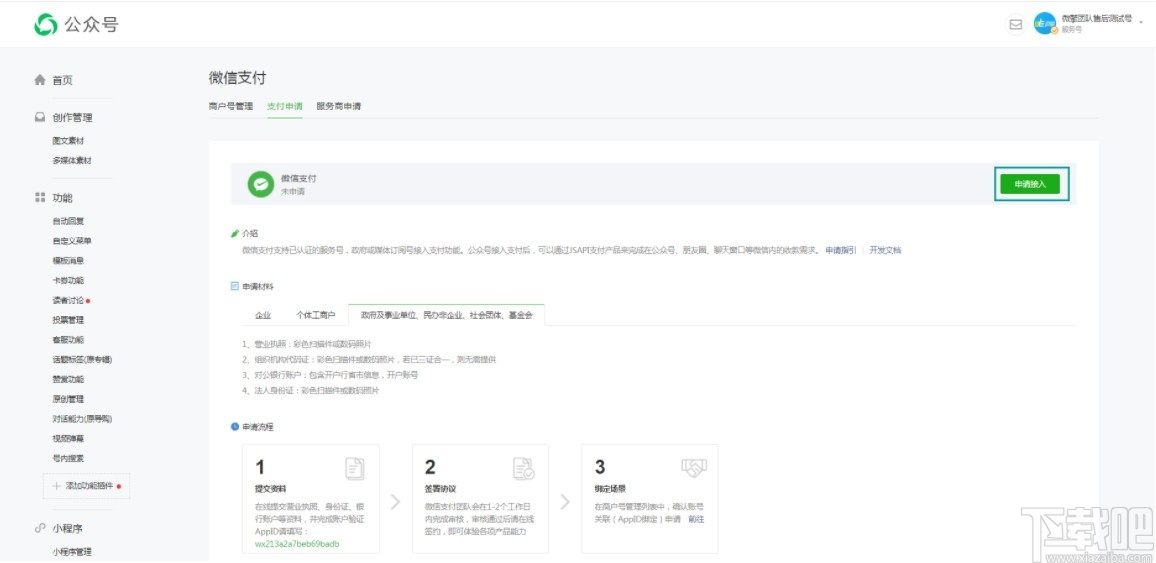1156x563 pixels.
Task: Select the 功能 section header
Action: pos(63,198)
